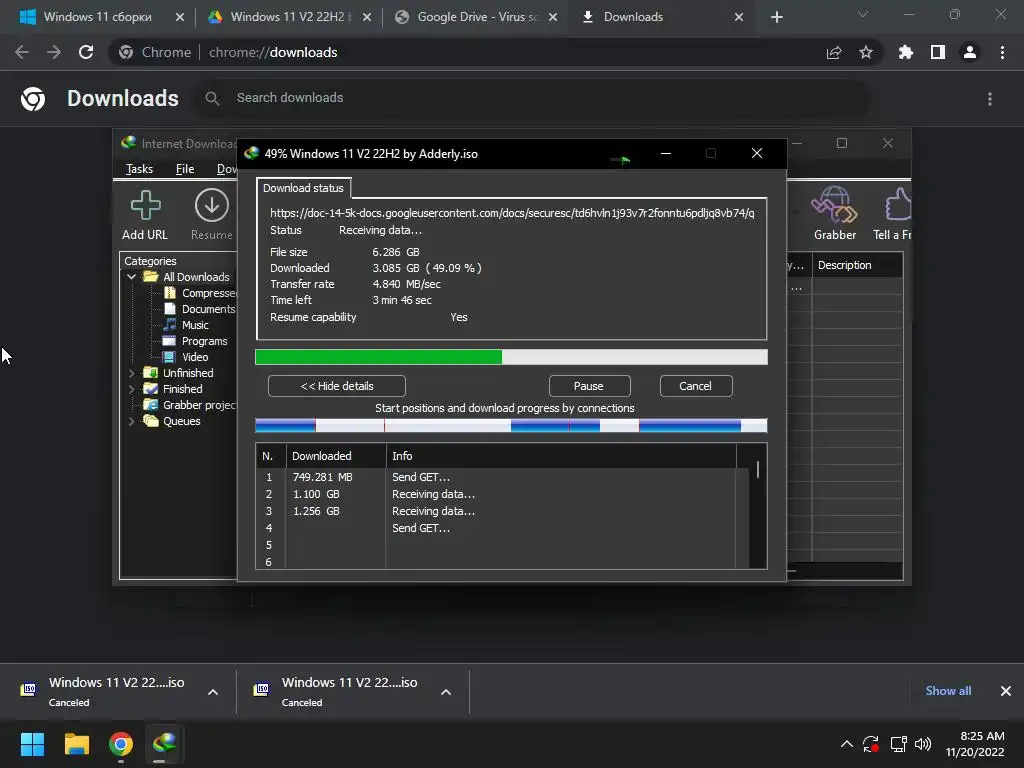Switch to the Windows 11 V2 22H2 Drive tab
The height and width of the screenshot is (768, 1024).
point(287,17)
